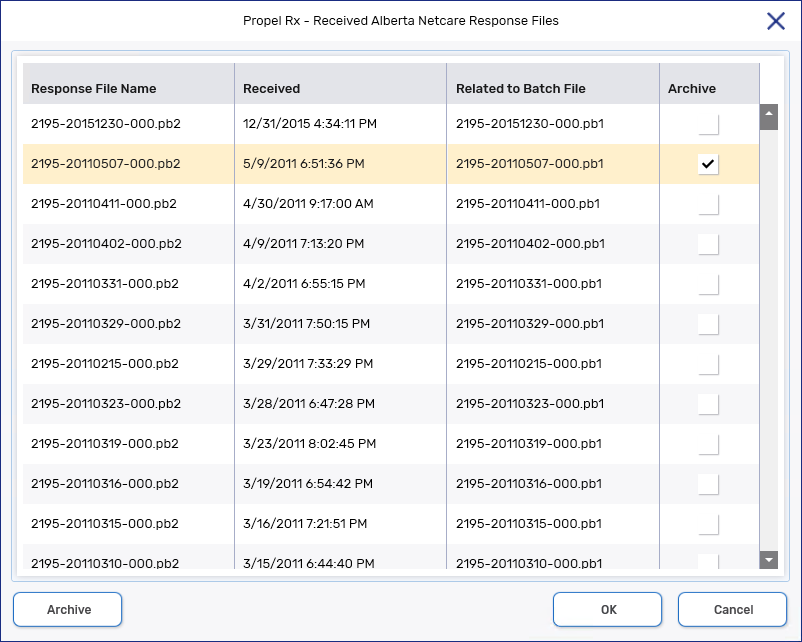The image size is (802, 642).
Task: Click received time 3/19/2011 6:54:42 PM
Action: [x=308, y=483]
